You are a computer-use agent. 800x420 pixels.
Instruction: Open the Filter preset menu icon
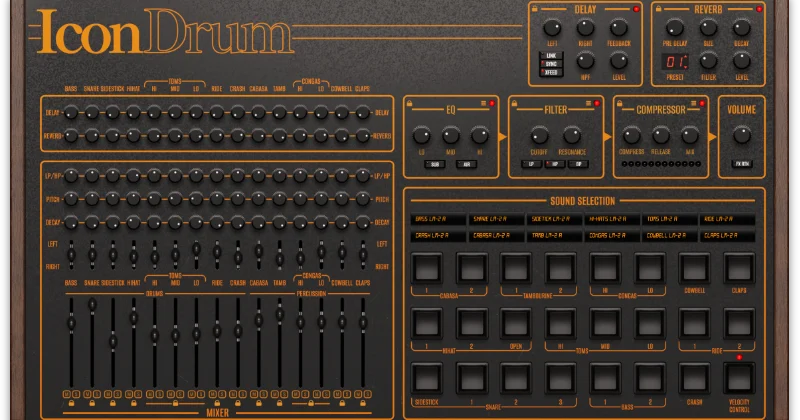click(588, 104)
